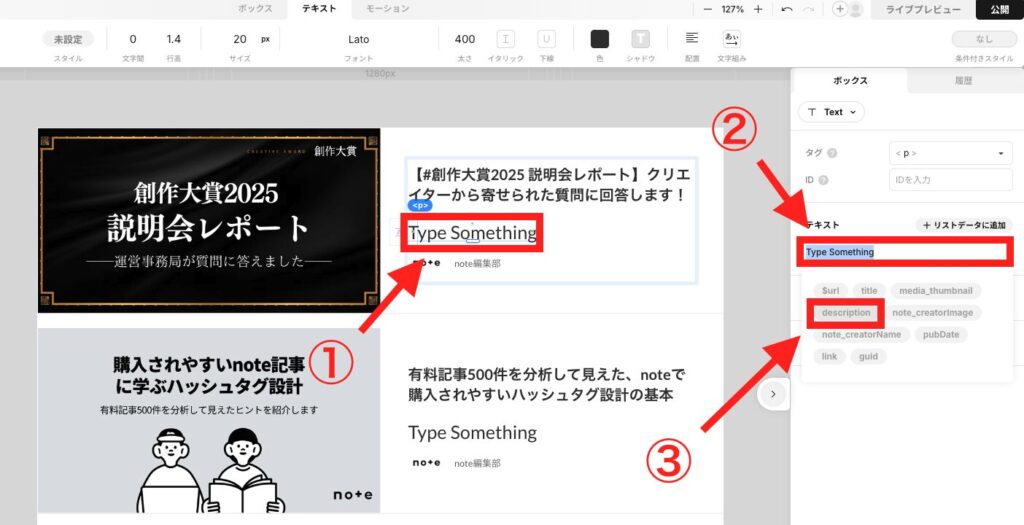Click the px unit next to size
This screenshot has height=525, width=1024.
(x=265, y=39)
